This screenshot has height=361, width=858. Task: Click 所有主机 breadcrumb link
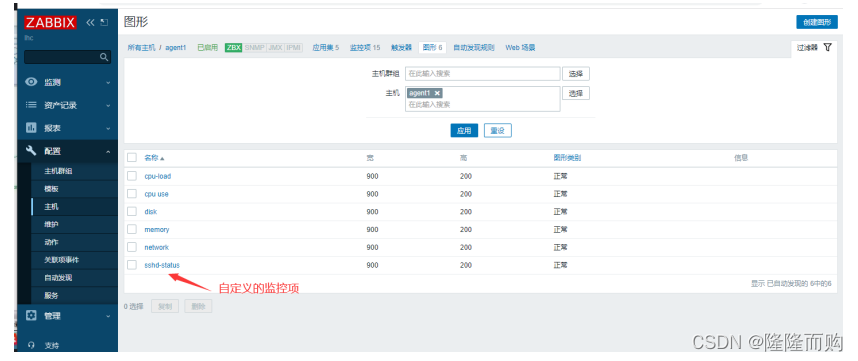point(141,48)
